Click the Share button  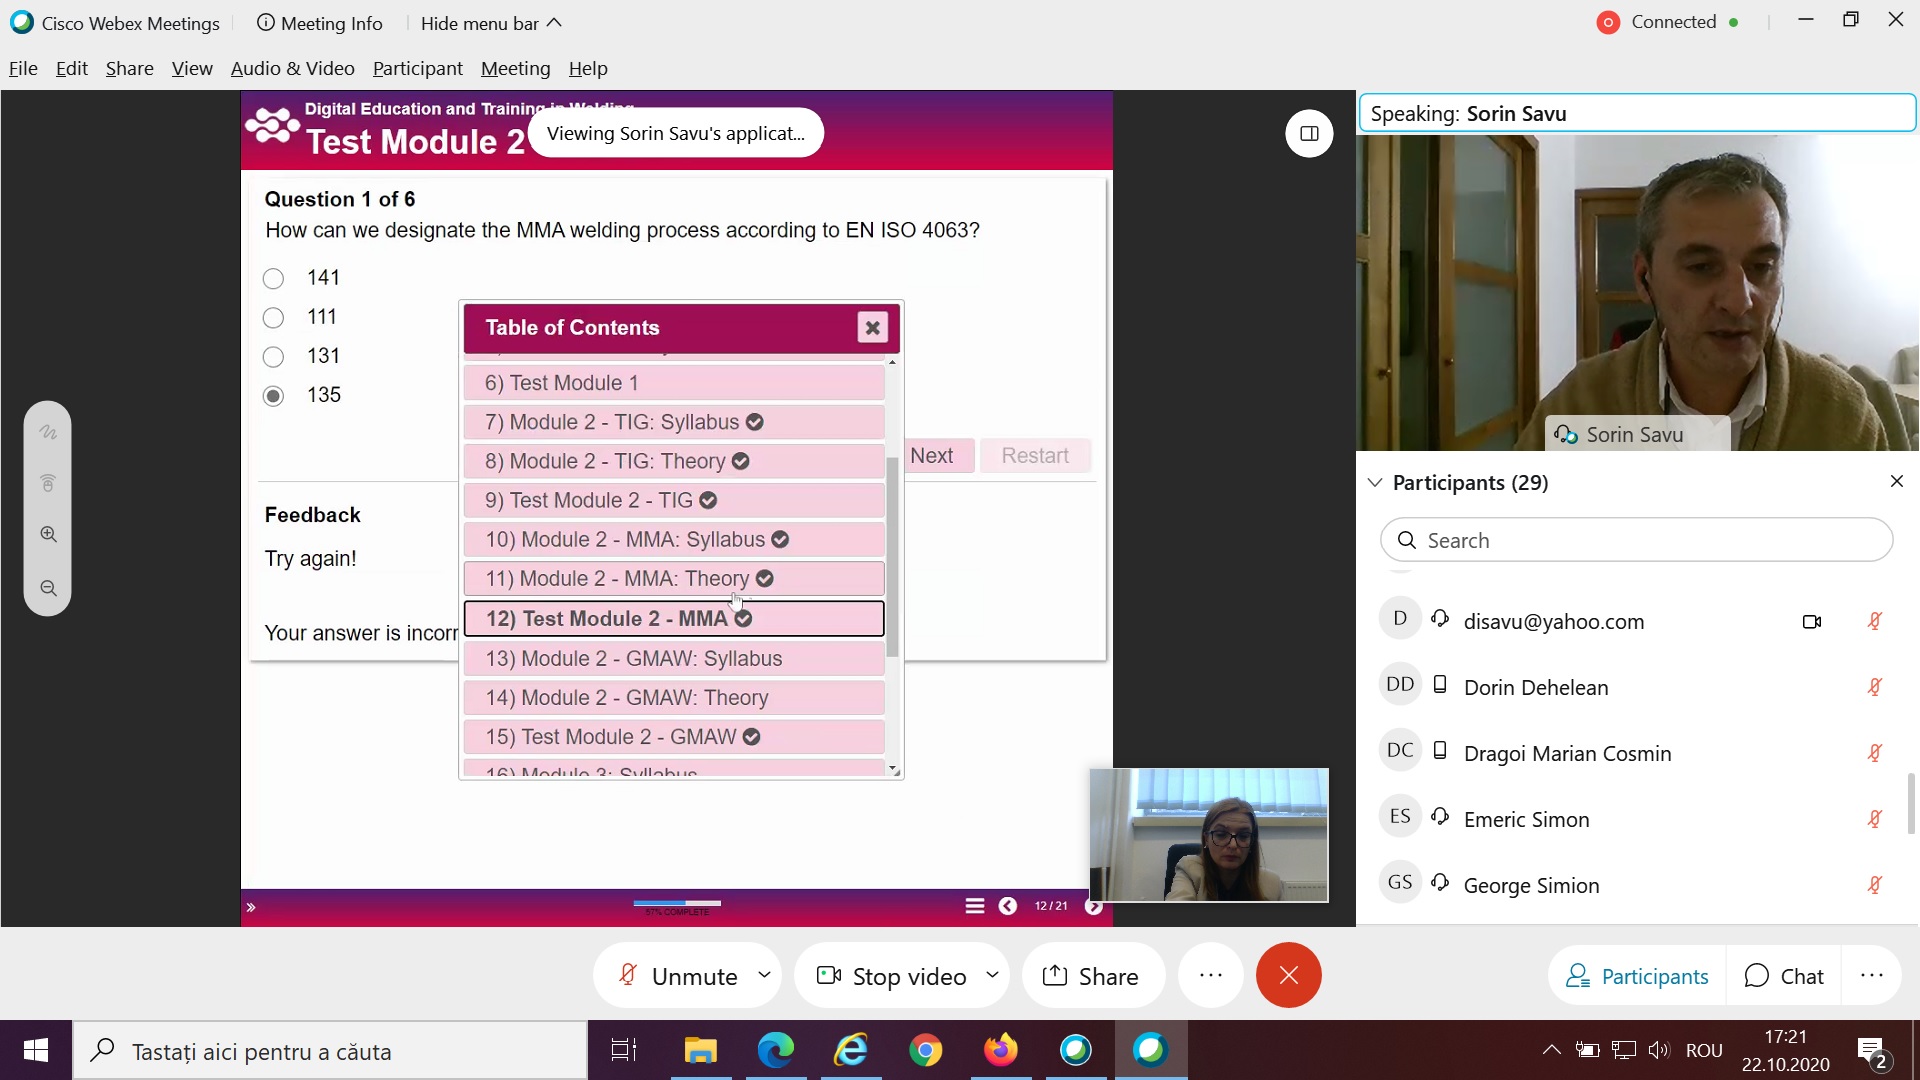tap(1092, 976)
